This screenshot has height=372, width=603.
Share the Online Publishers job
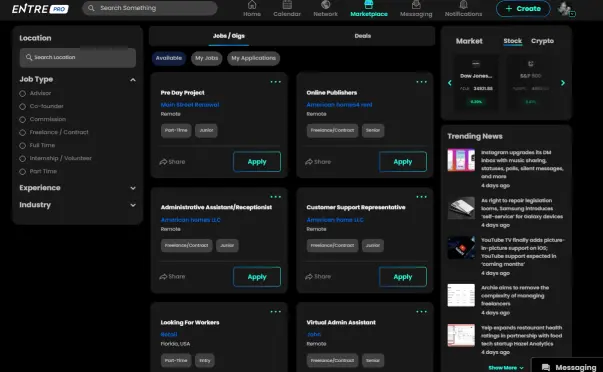(318, 162)
